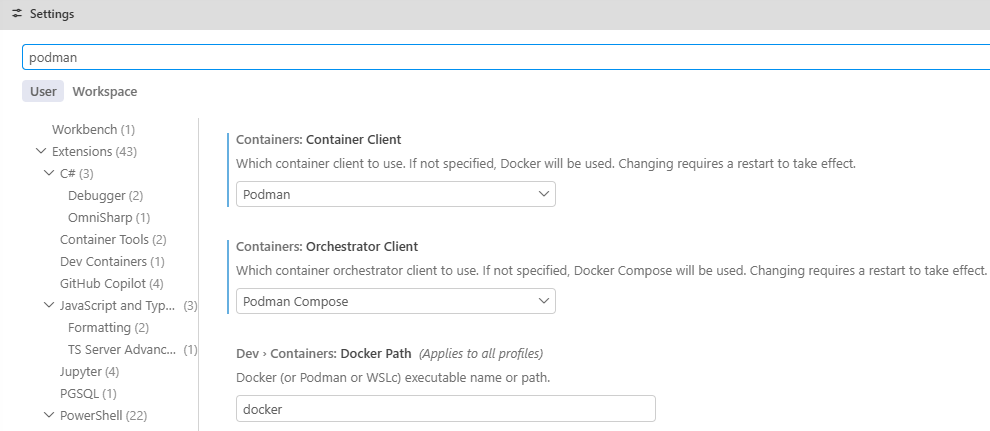Click the Settings tab icon
This screenshot has width=990, height=431.
click(x=17, y=13)
